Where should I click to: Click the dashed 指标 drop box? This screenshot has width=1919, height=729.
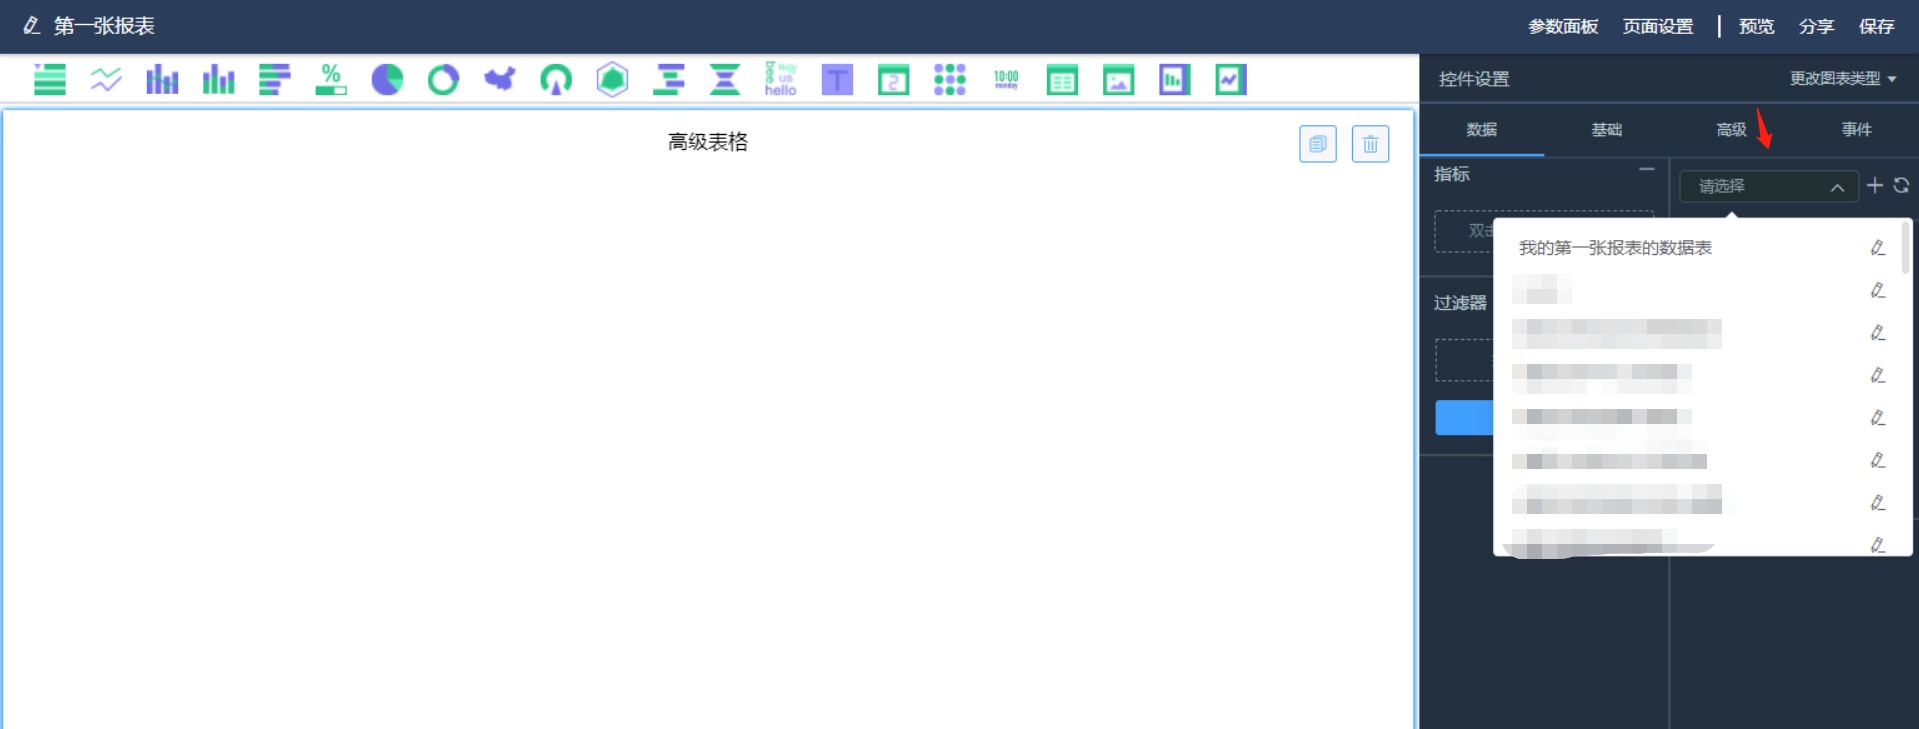pos(1465,231)
